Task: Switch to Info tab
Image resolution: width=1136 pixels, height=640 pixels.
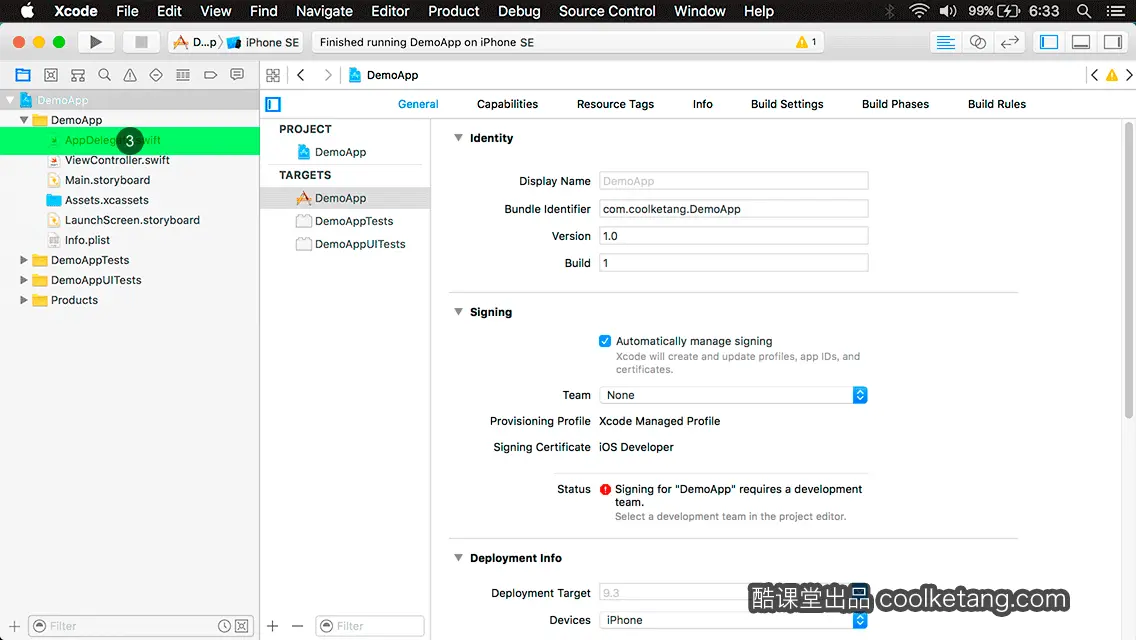Action: 703,104
